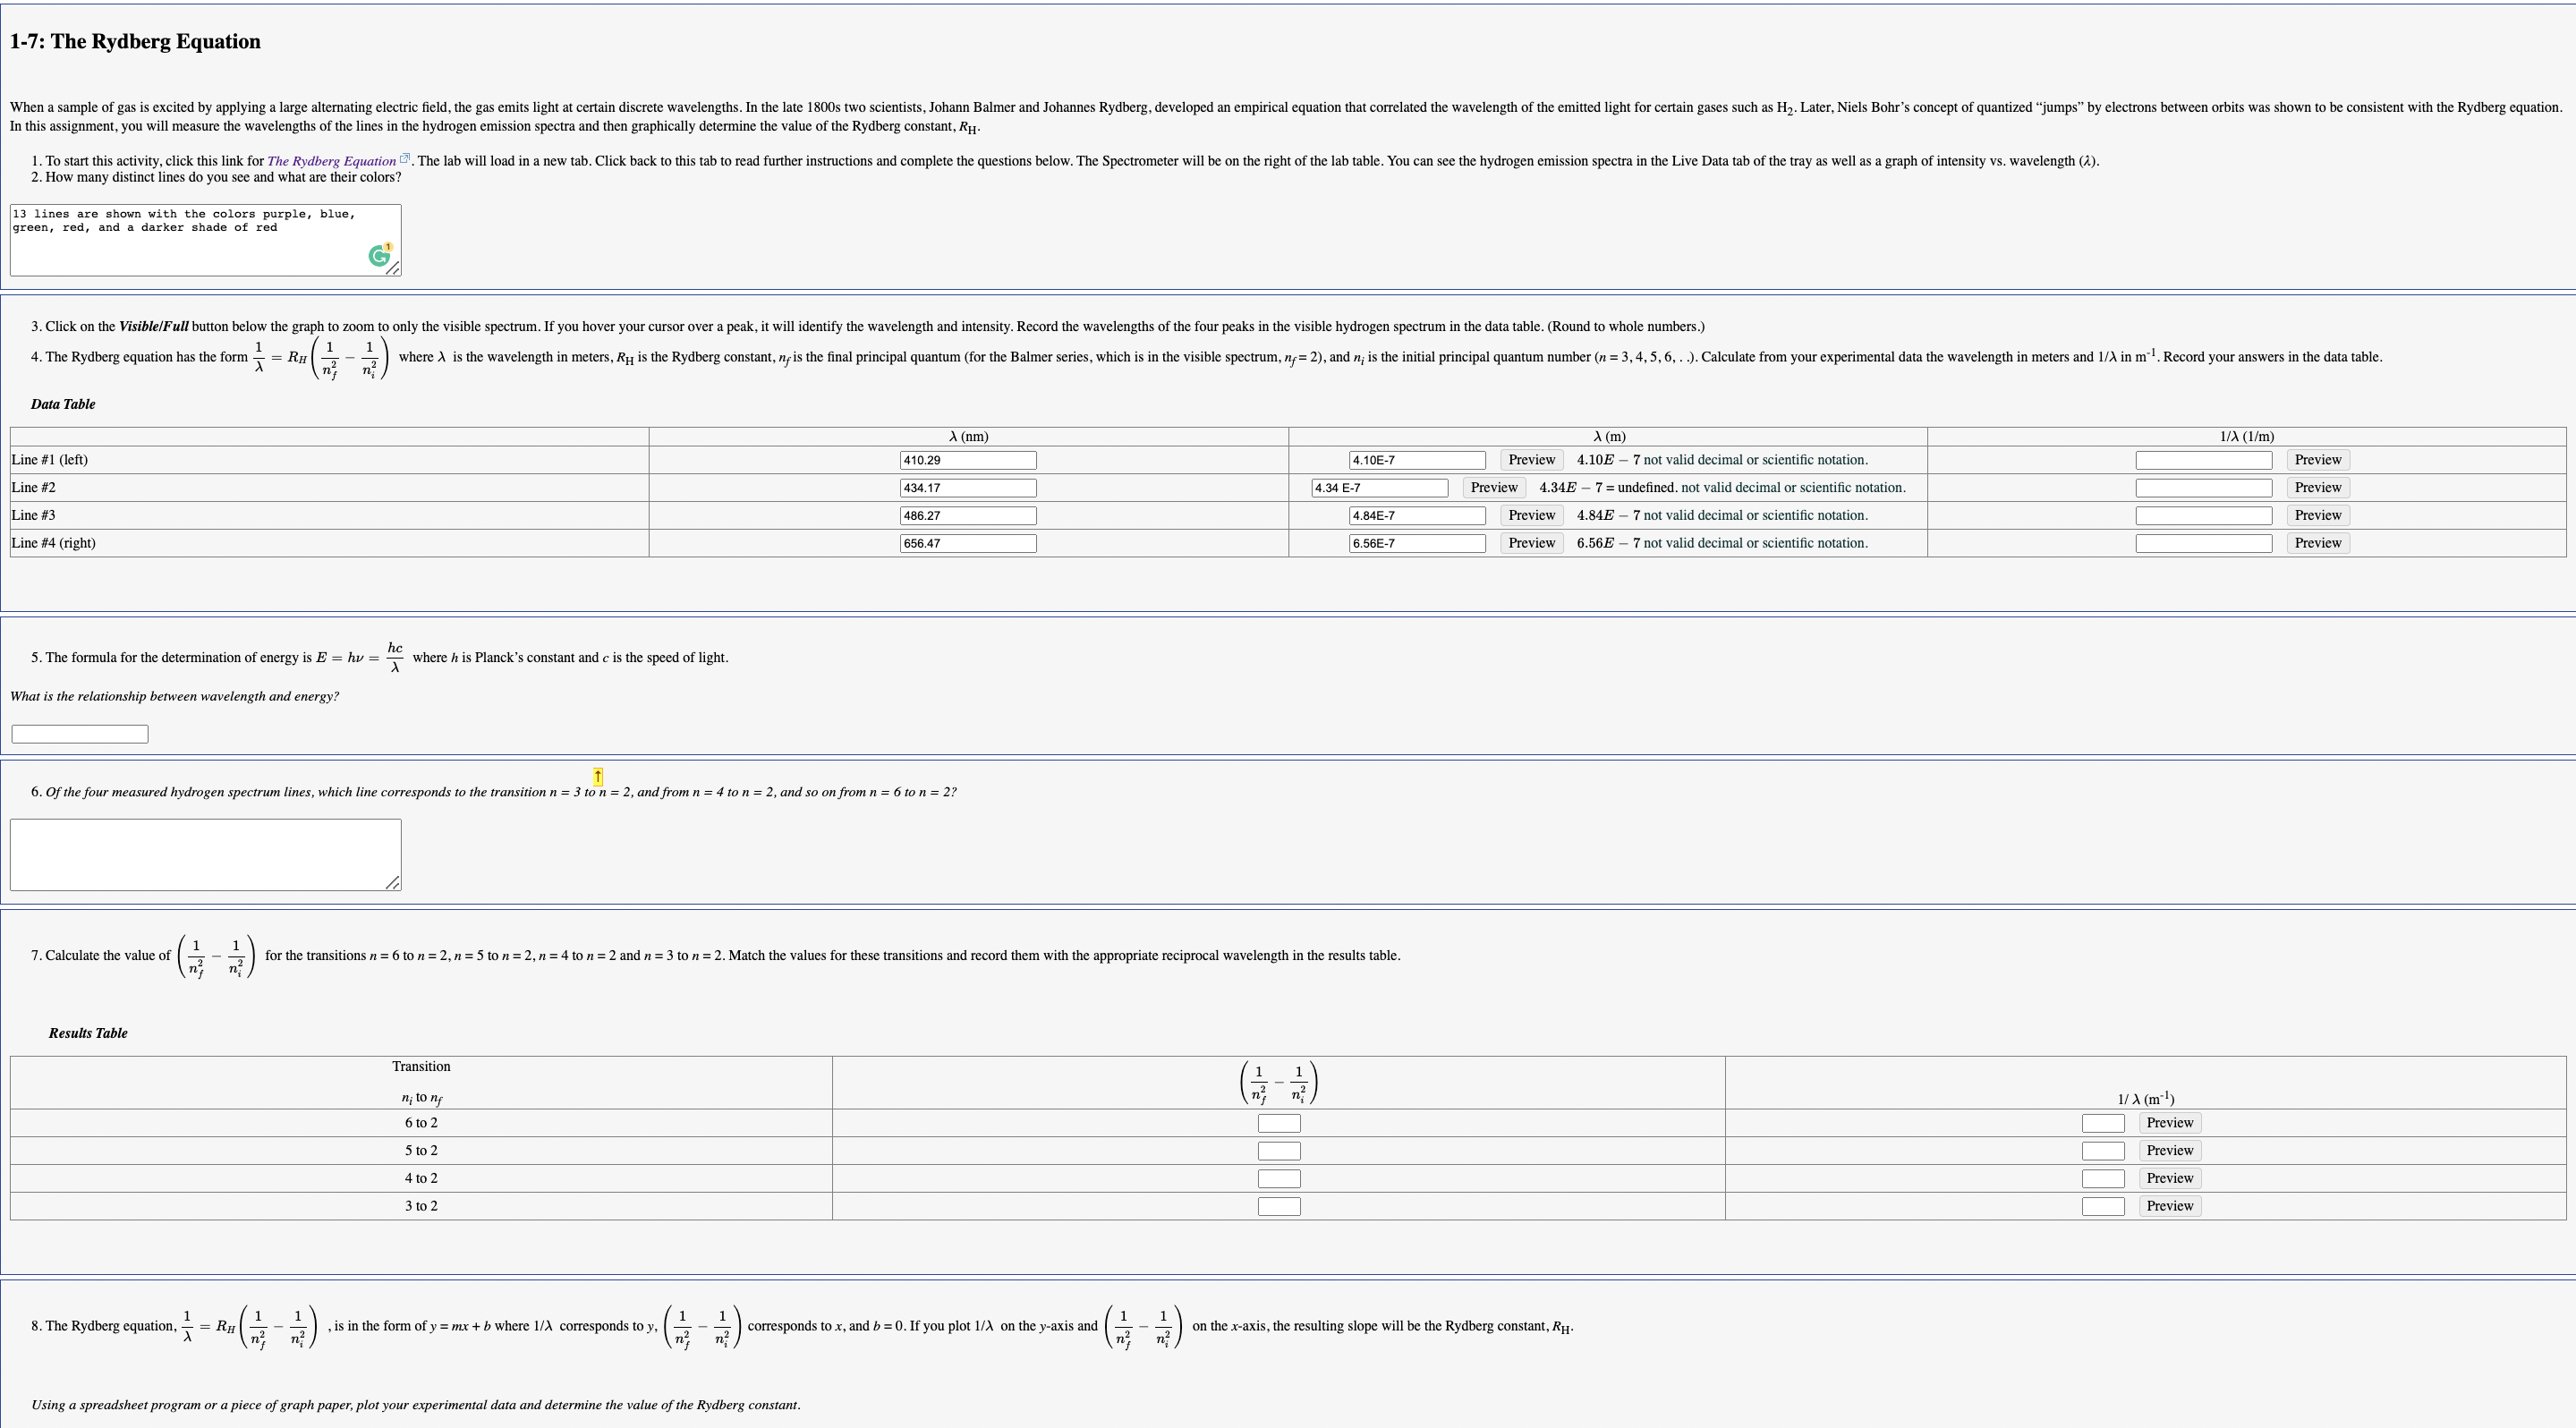
Task: Click Line #3 wavelength nm field 486.27
Action: (968, 516)
